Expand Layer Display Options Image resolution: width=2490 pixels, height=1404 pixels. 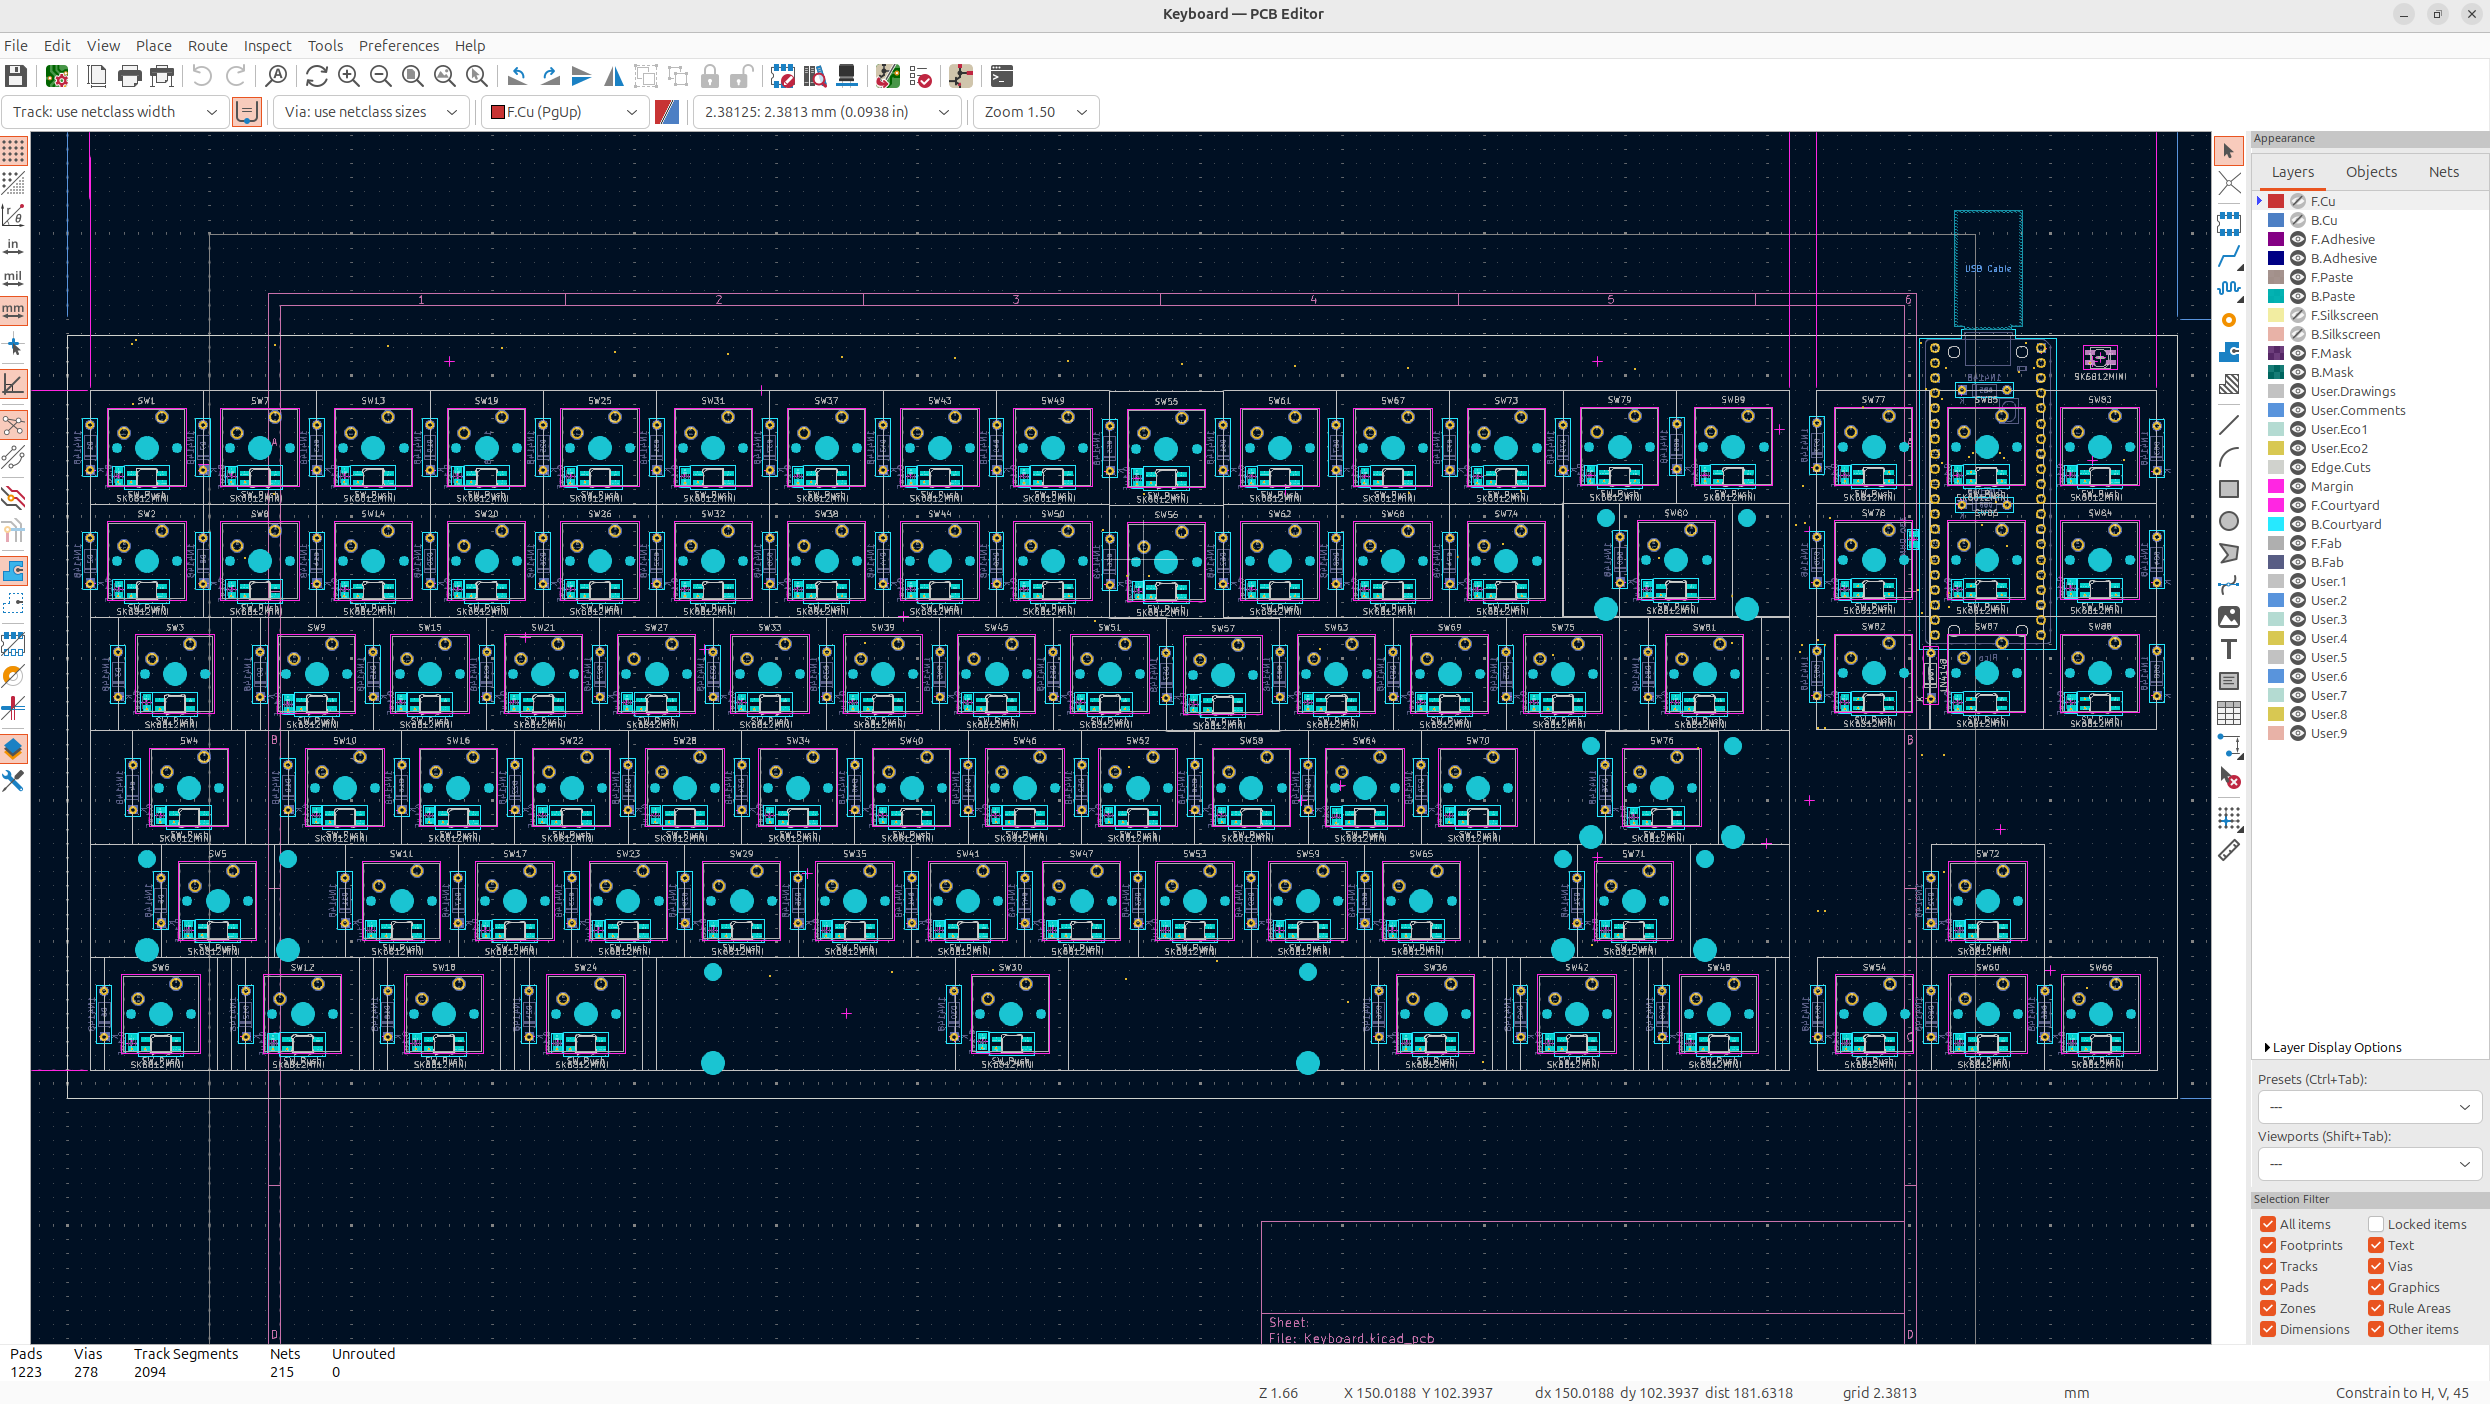tap(2333, 1047)
